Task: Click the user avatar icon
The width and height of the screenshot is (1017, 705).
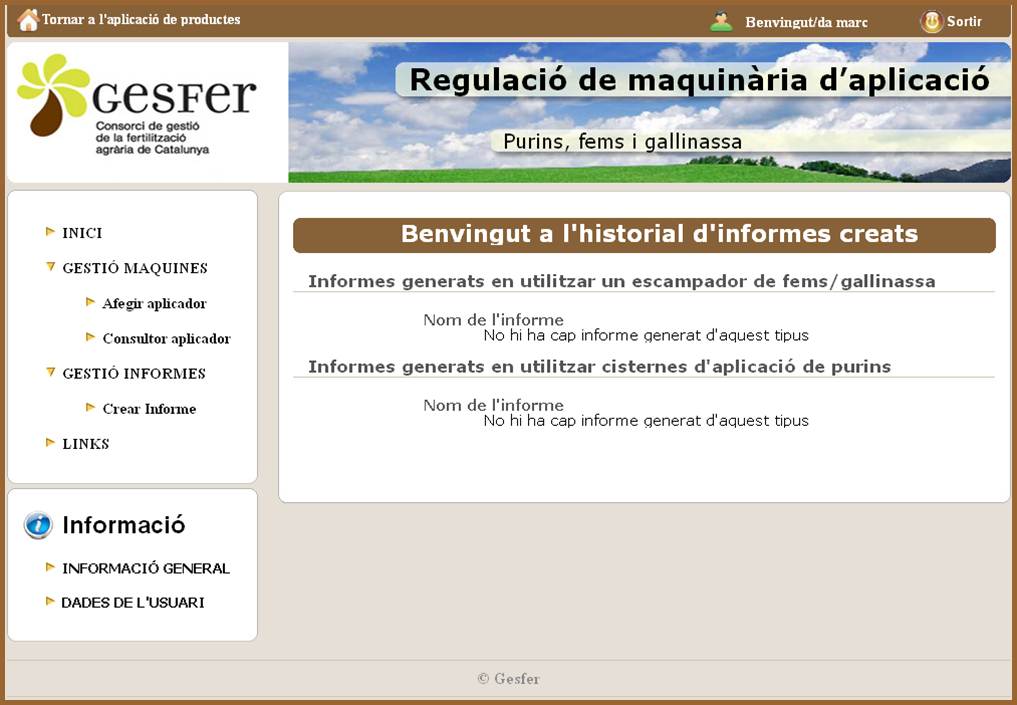Action: (721, 21)
